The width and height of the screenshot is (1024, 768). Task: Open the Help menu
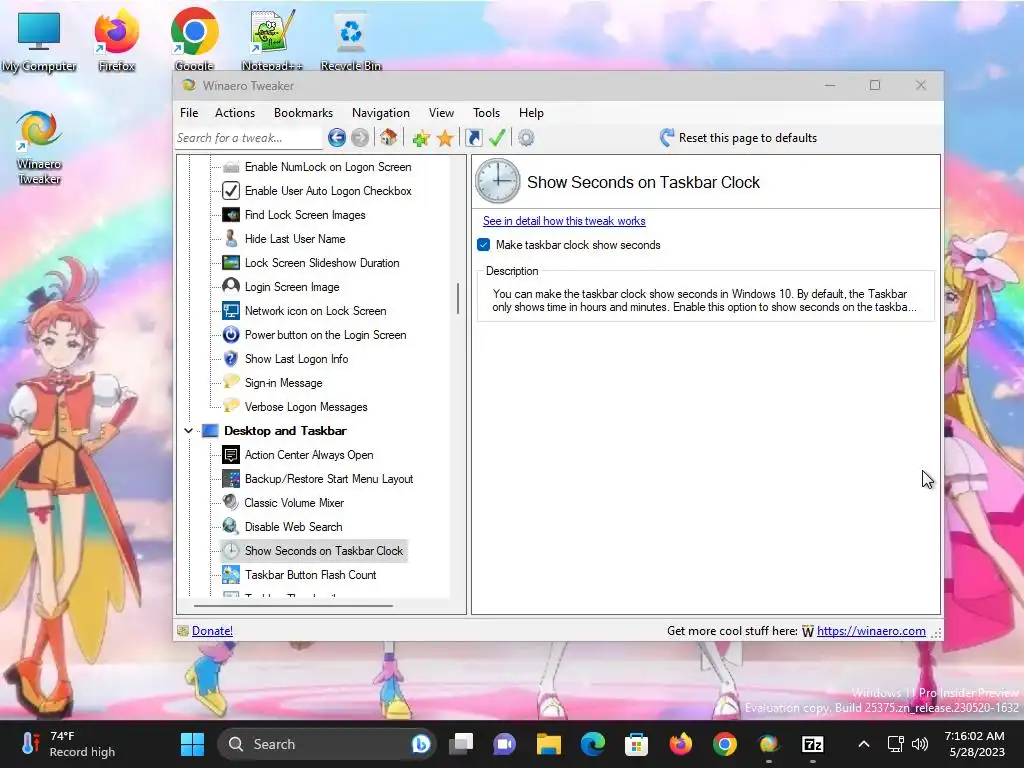pyautogui.click(x=531, y=113)
